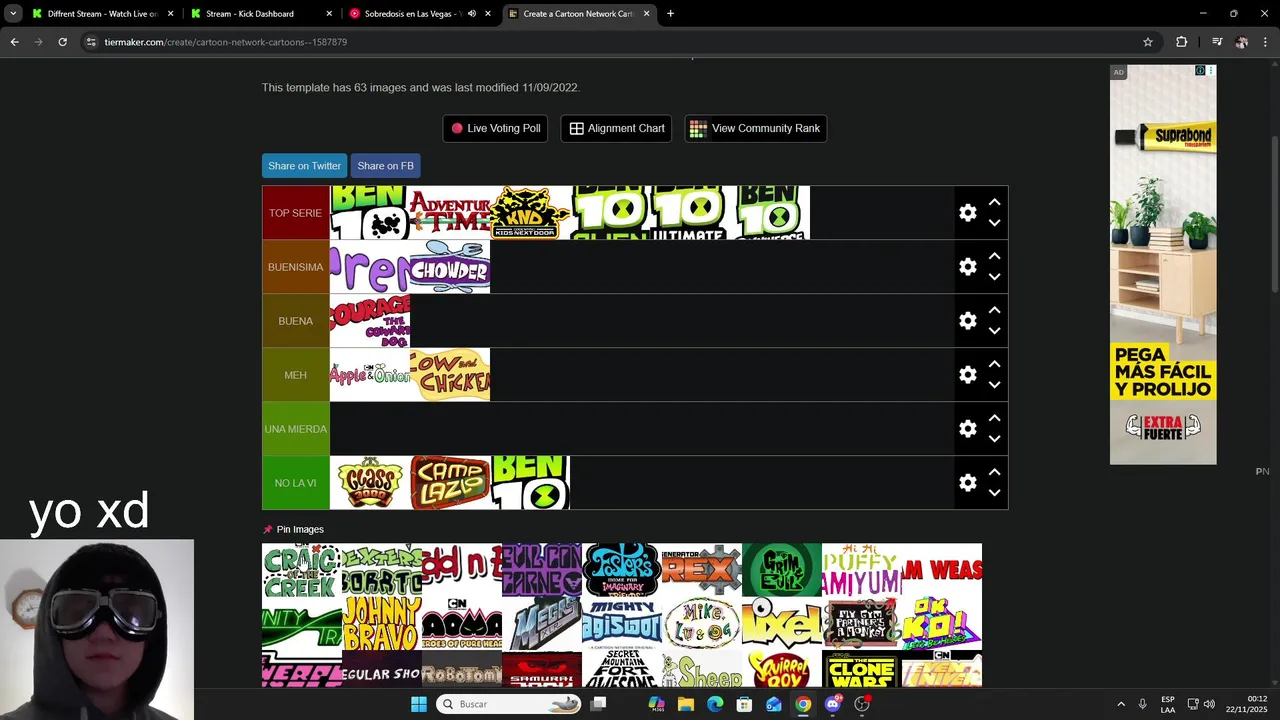This screenshot has height=720, width=1280.
Task: Open the Chrome three-dot menu
Action: pyautogui.click(x=1266, y=42)
